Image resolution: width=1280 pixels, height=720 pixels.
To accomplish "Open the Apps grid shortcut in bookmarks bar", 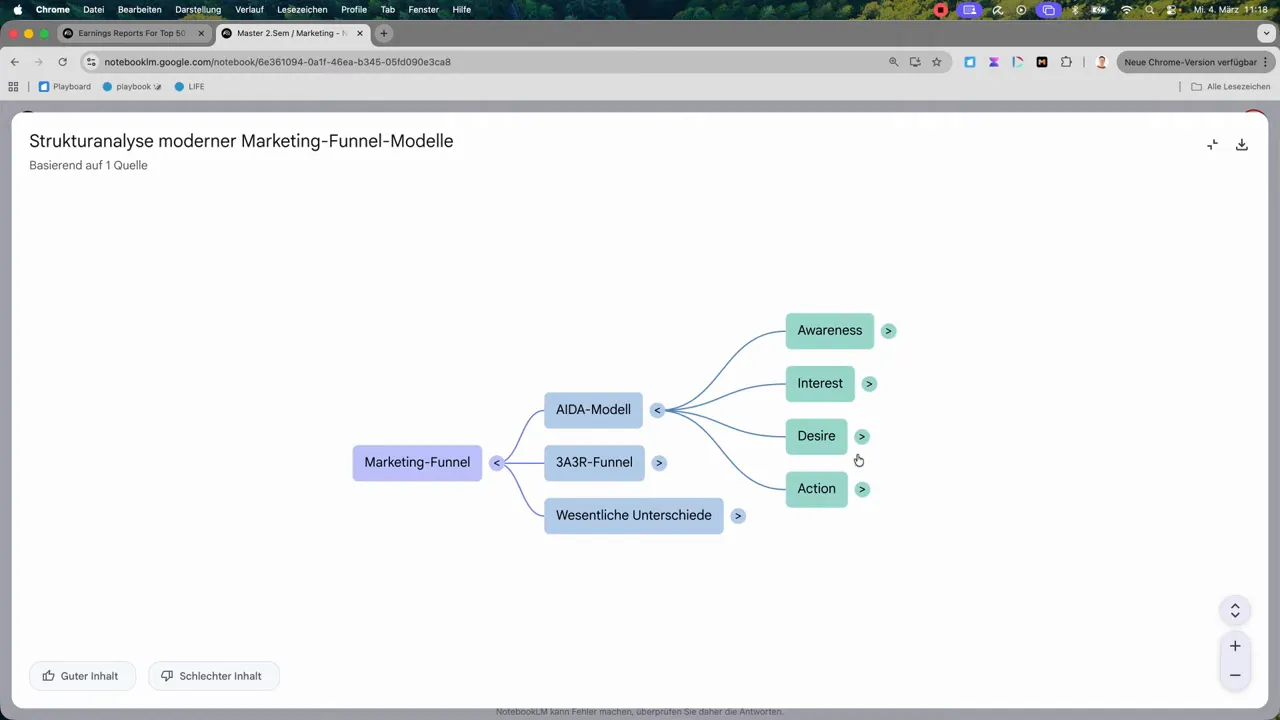I will tap(14, 87).
